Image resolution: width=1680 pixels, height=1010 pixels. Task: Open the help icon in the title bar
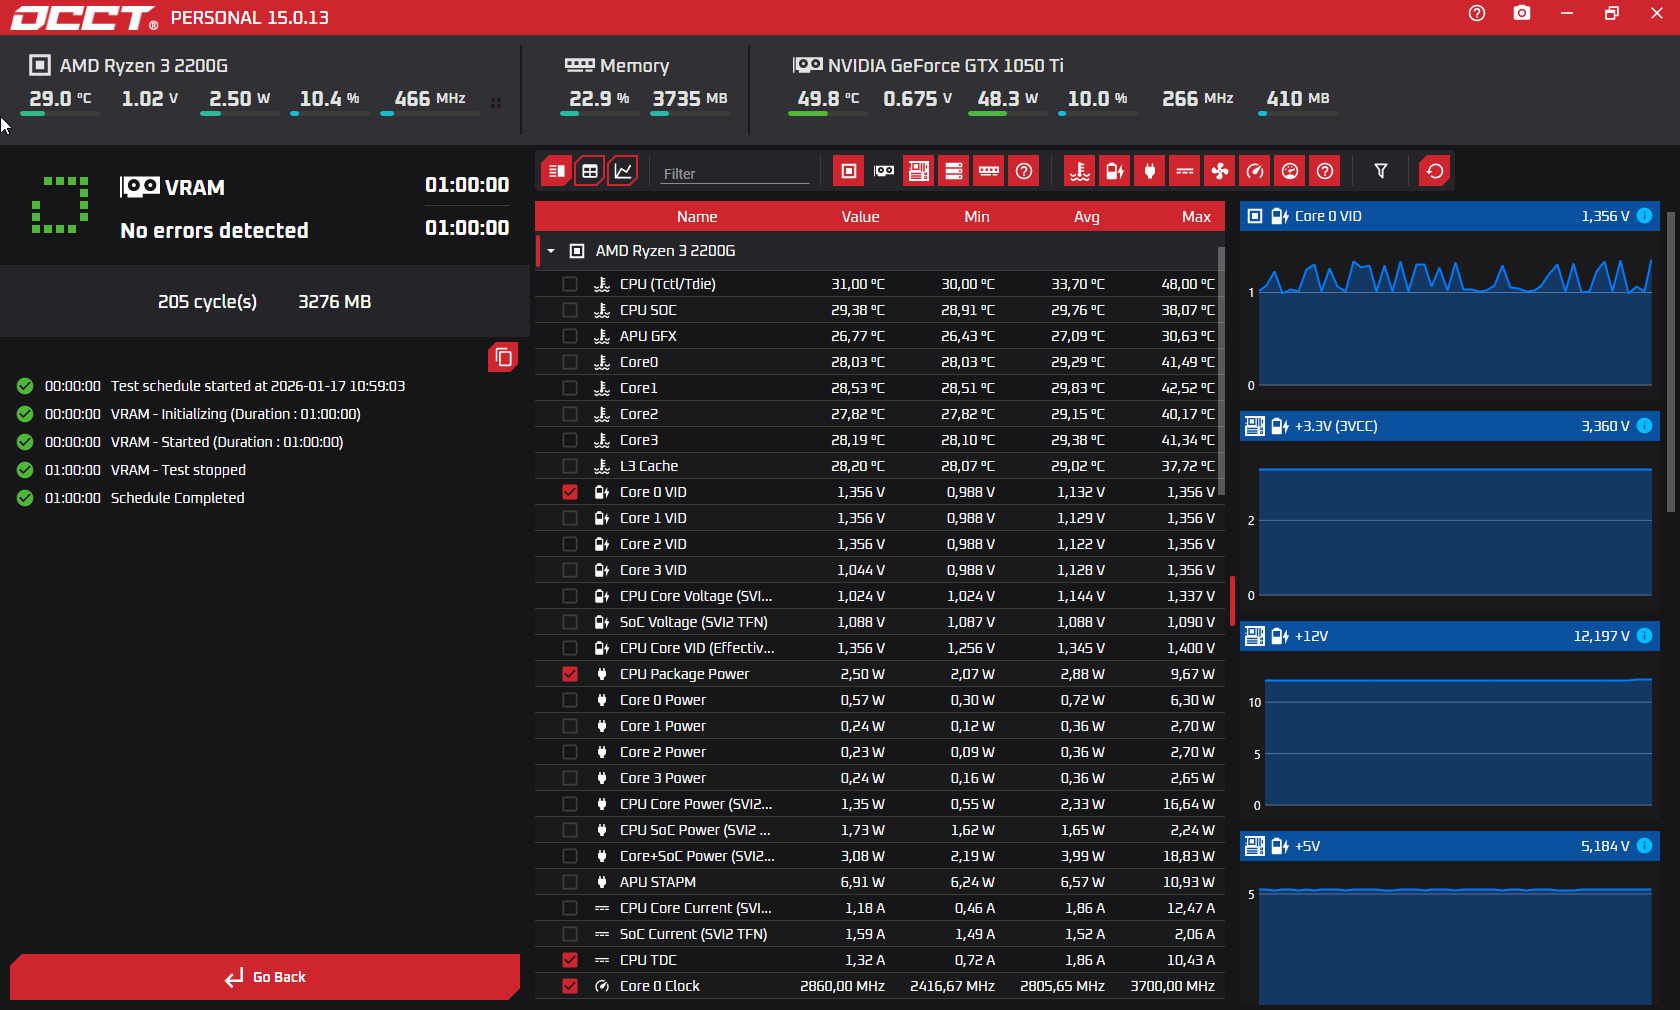(1477, 13)
